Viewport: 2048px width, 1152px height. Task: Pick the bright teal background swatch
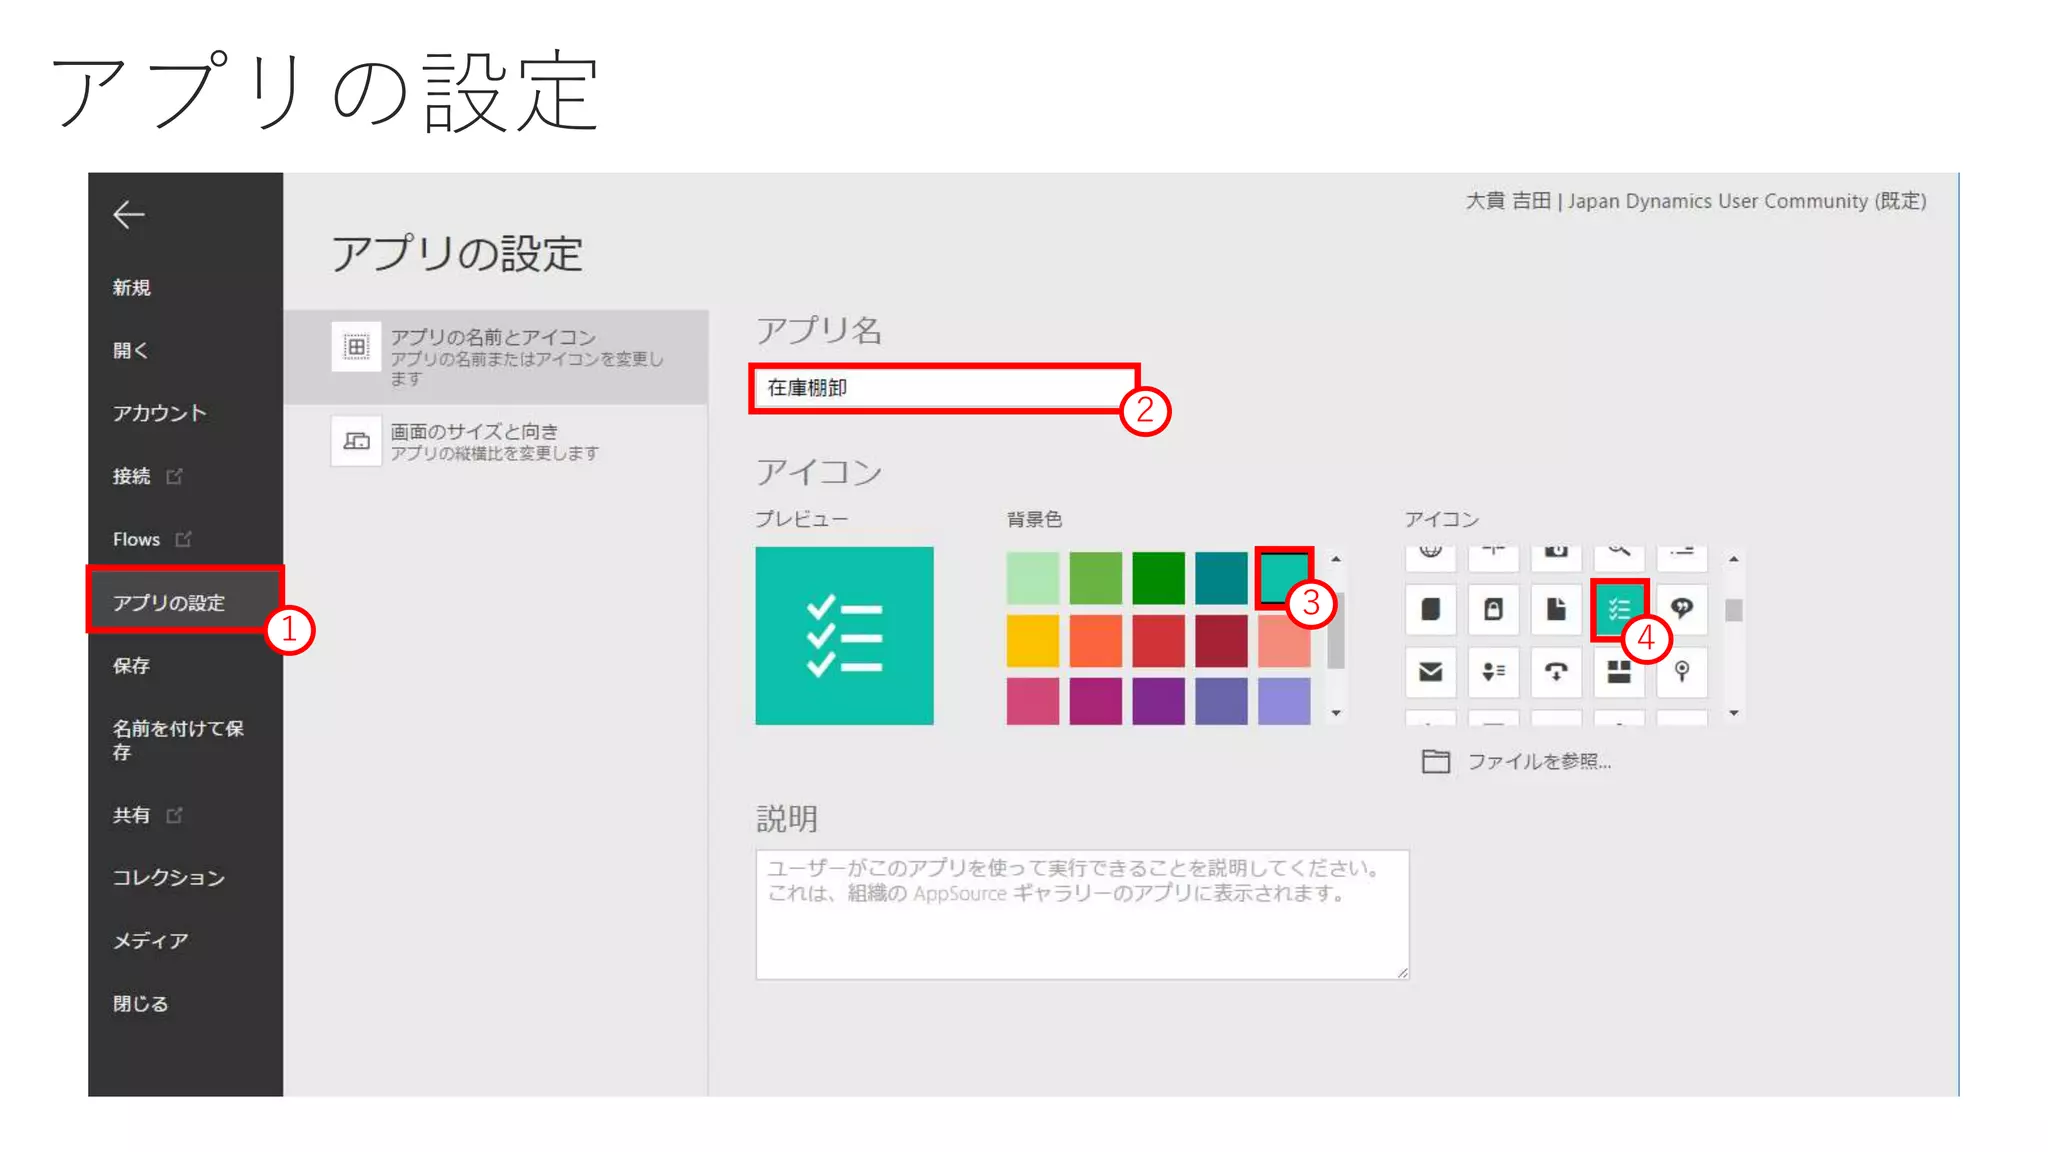pos(1284,577)
